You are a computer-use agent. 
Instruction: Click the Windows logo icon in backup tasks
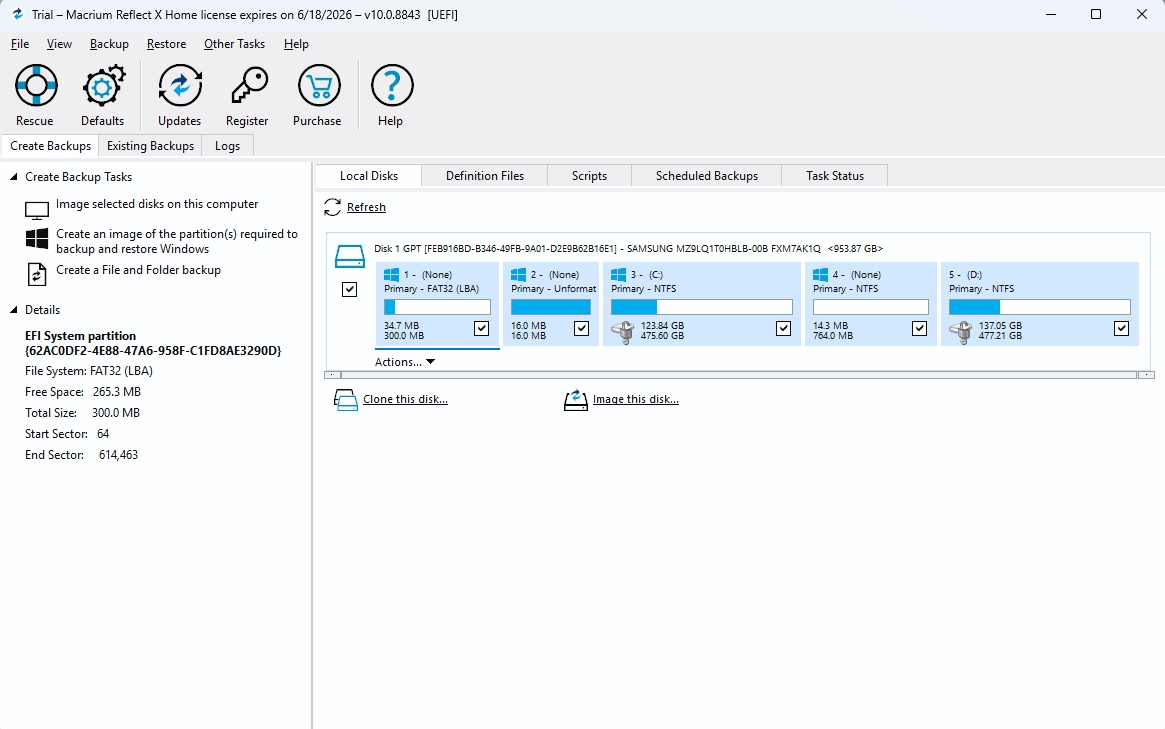click(x=36, y=239)
